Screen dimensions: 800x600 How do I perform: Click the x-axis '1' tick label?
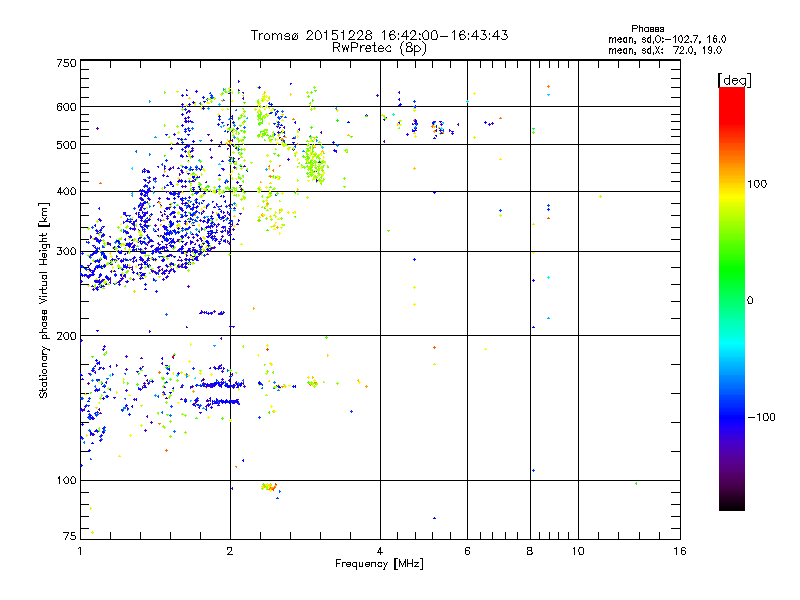click(80, 551)
